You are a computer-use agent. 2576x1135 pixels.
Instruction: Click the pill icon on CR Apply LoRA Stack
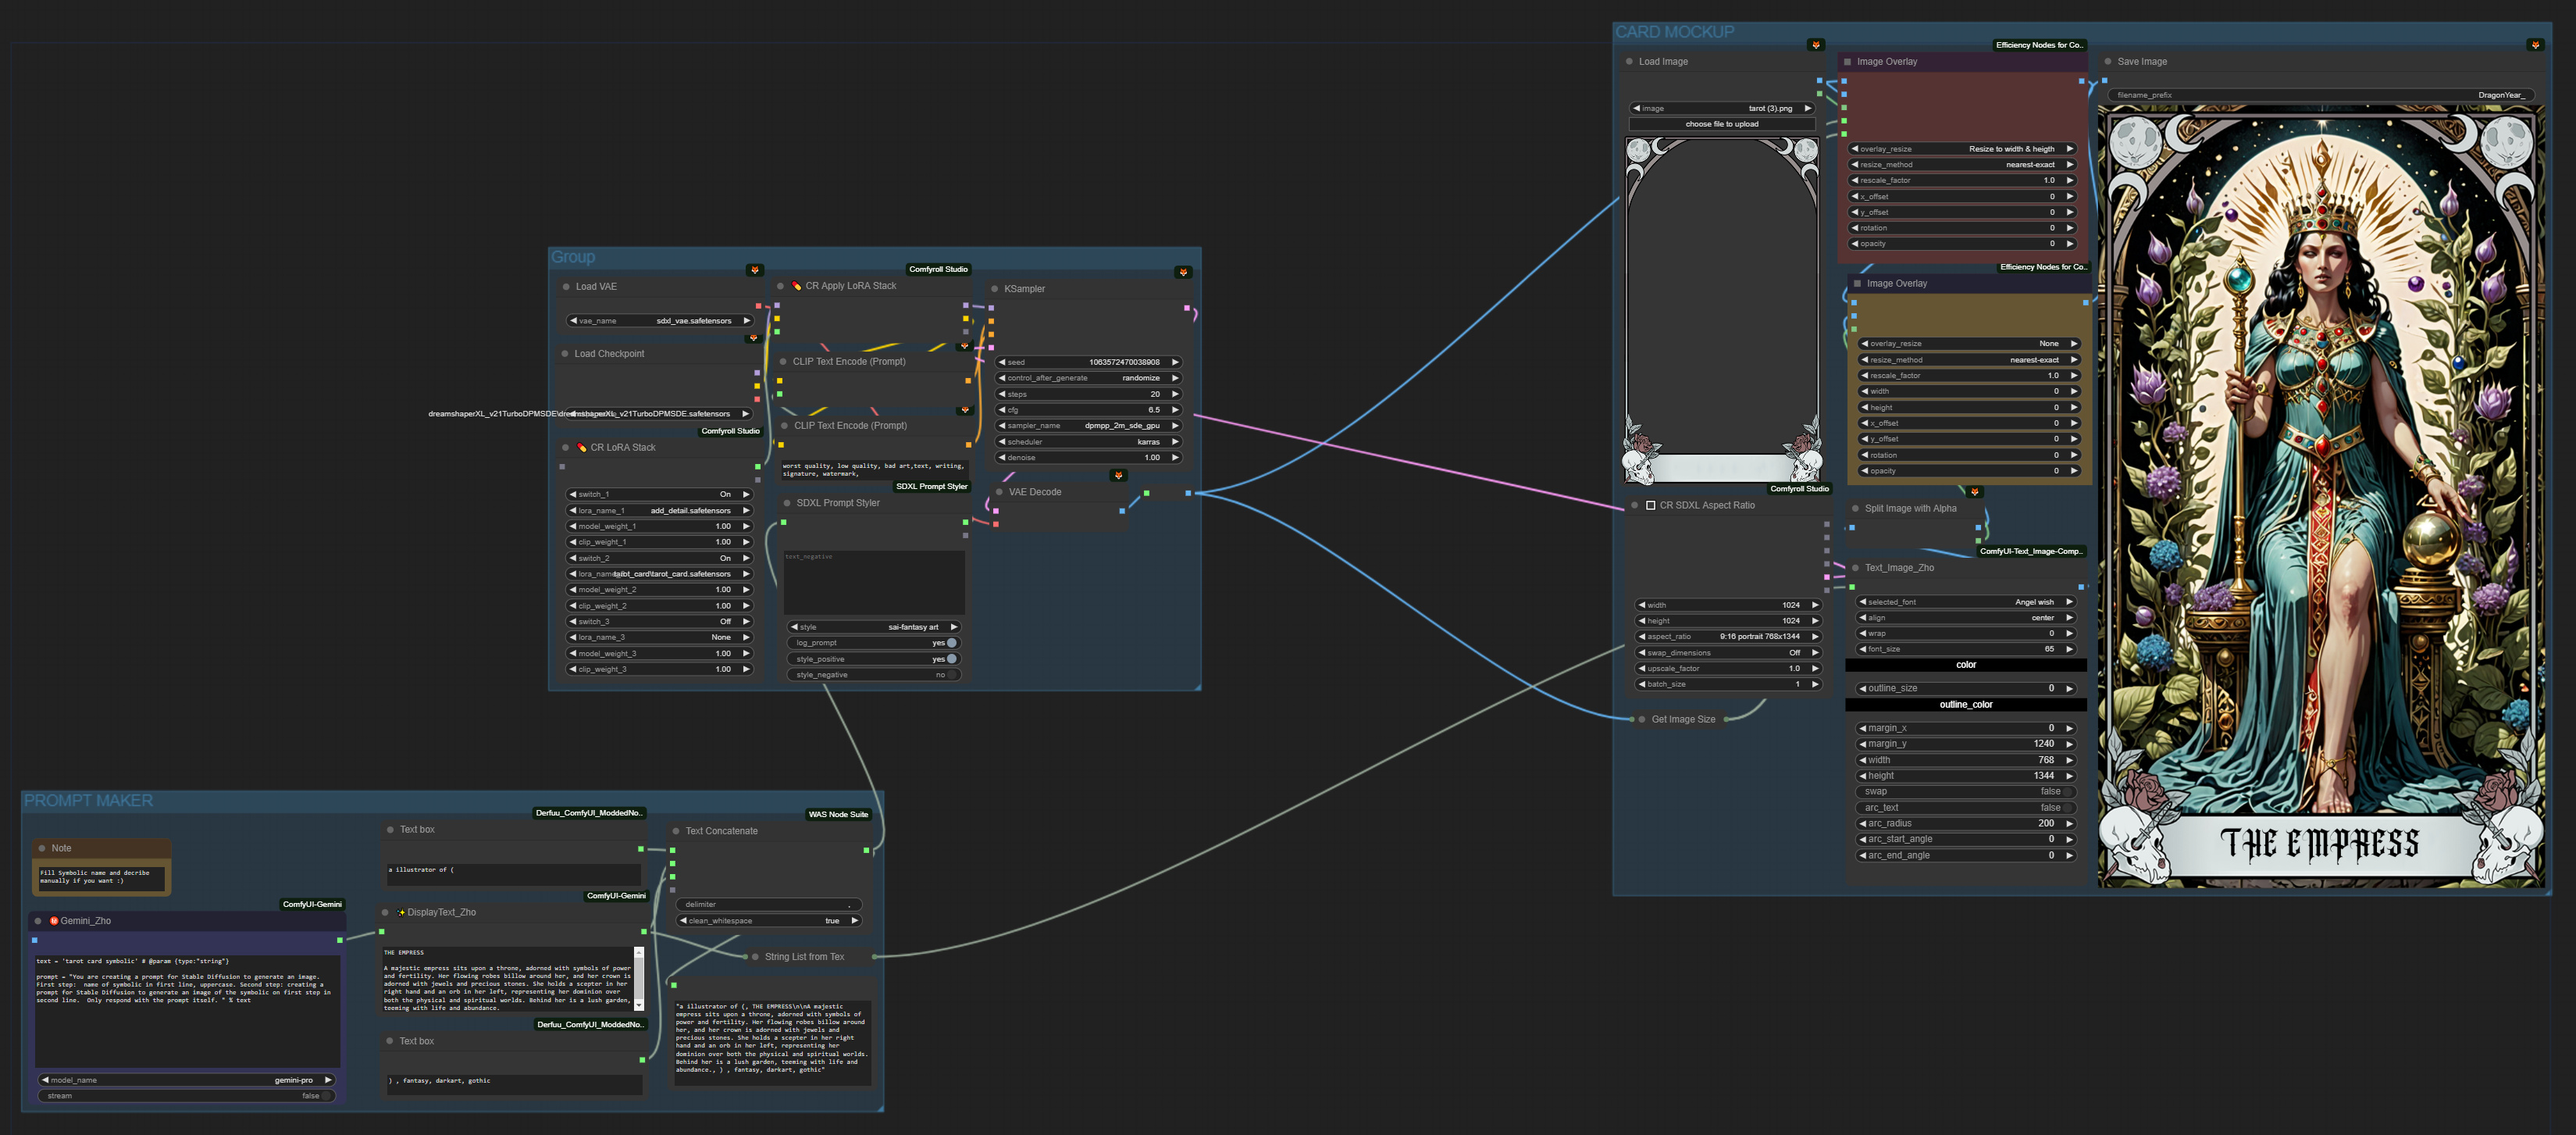(797, 284)
